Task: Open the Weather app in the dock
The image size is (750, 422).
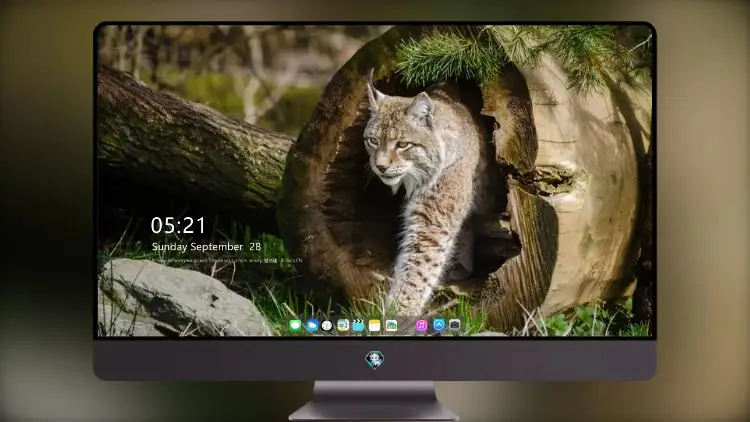Action: click(312, 325)
